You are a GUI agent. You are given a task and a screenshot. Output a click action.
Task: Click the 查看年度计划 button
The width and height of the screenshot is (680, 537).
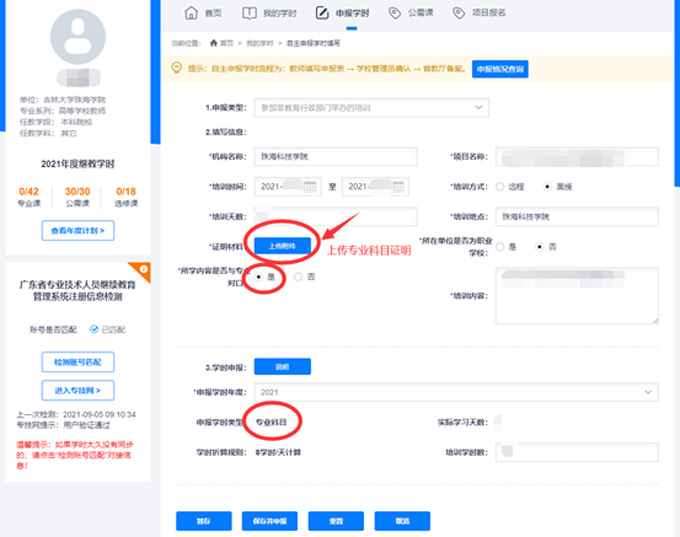point(77,231)
